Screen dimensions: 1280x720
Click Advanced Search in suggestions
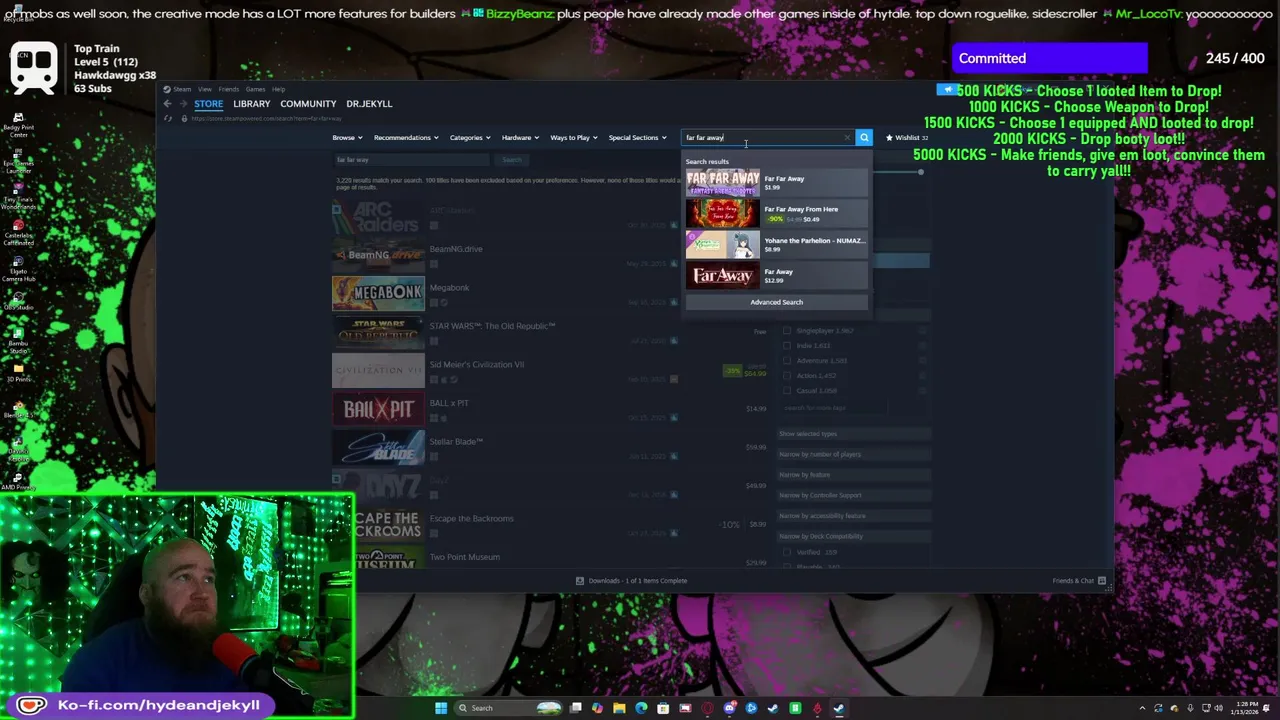[777, 302]
